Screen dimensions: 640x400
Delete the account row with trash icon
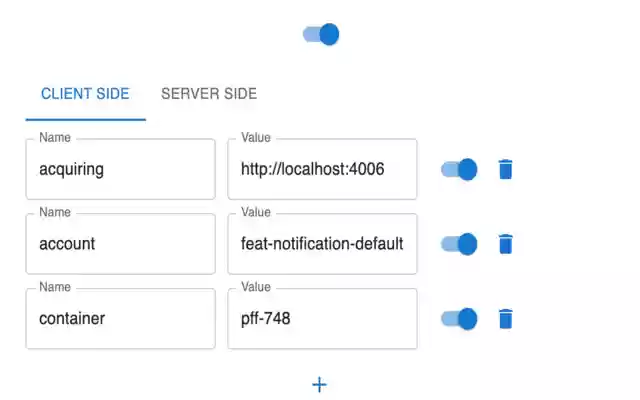click(x=505, y=244)
